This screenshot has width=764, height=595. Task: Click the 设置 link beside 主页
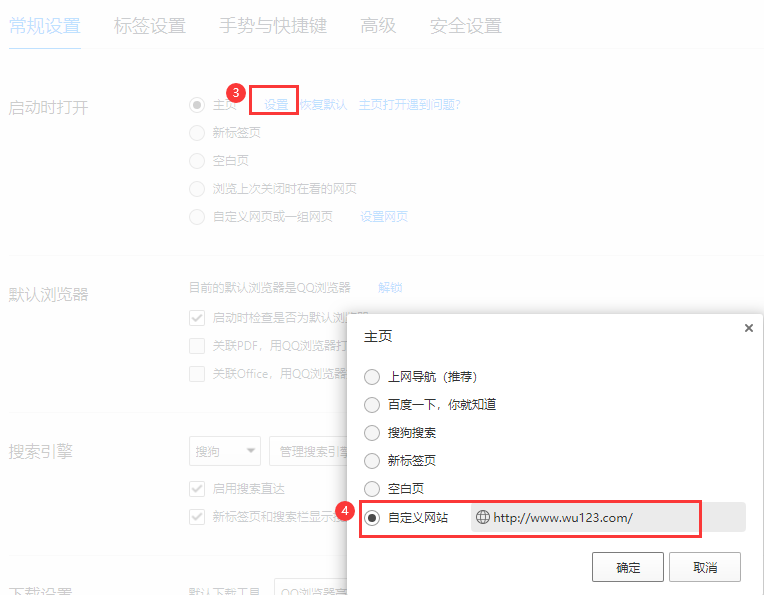(x=276, y=105)
